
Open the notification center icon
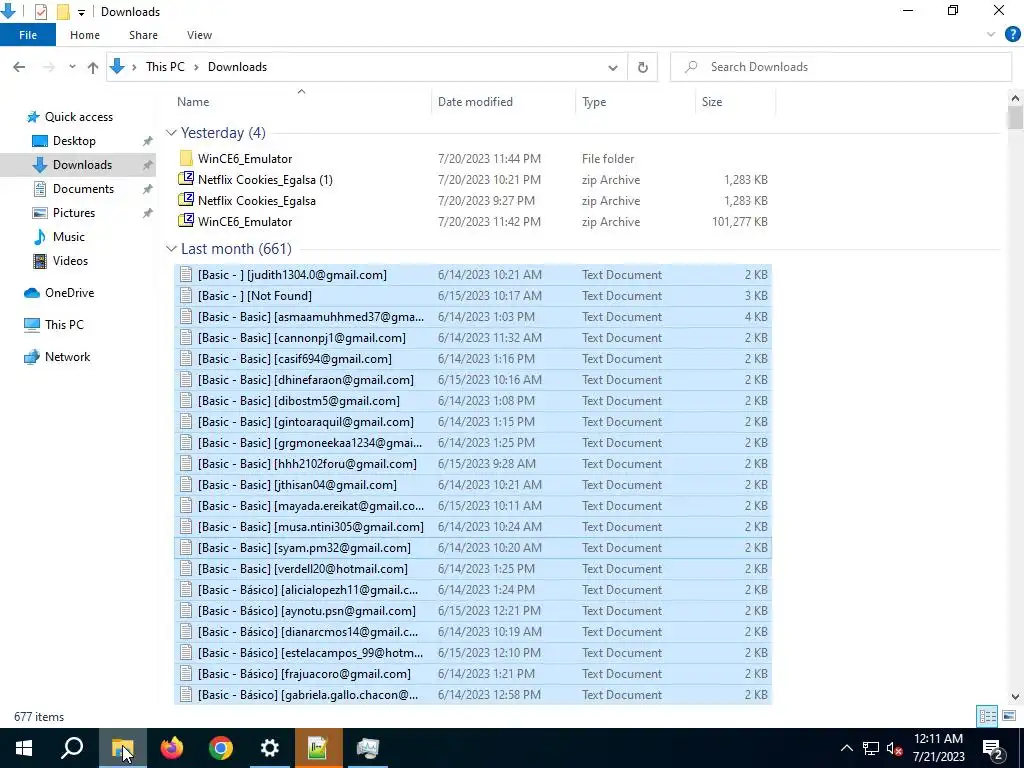(992, 748)
